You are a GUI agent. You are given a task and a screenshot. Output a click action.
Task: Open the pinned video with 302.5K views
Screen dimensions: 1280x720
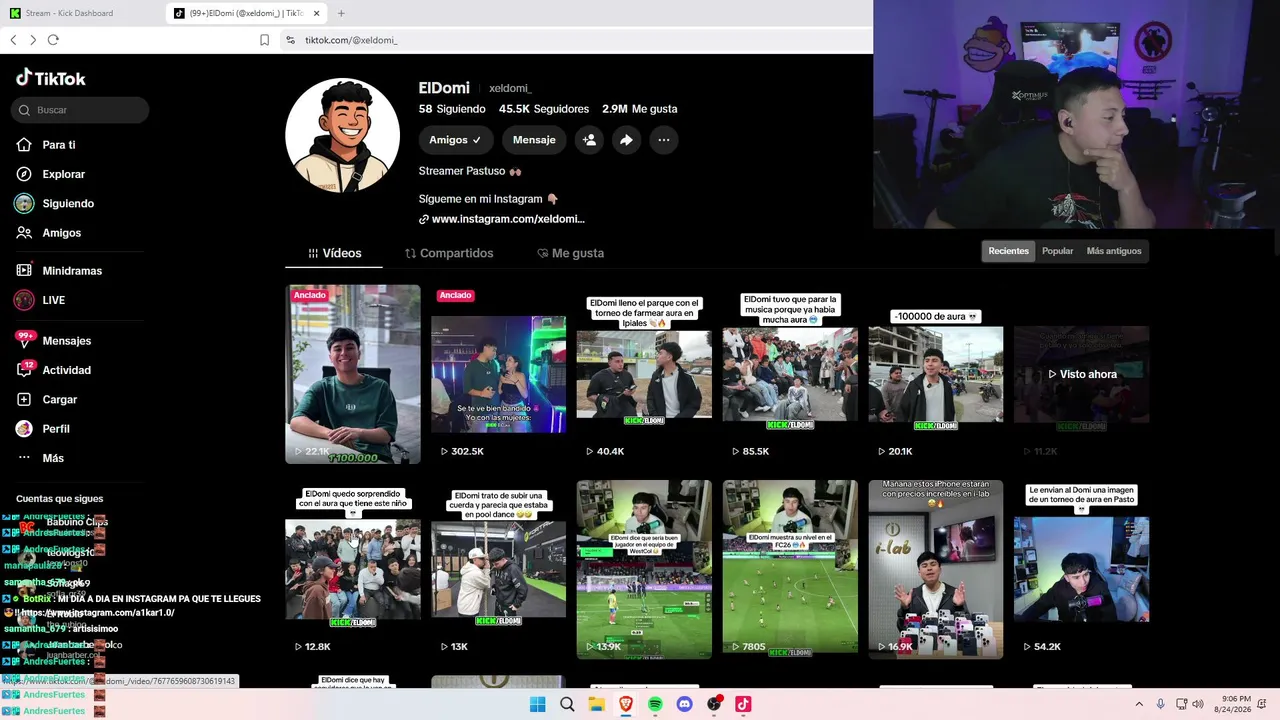[498, 374]
